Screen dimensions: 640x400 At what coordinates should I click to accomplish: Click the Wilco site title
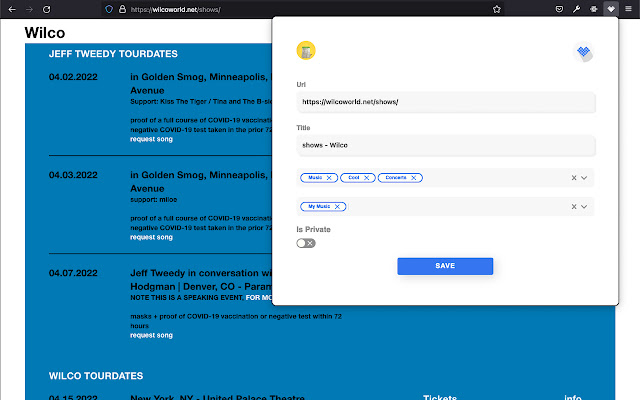point(45,33)
